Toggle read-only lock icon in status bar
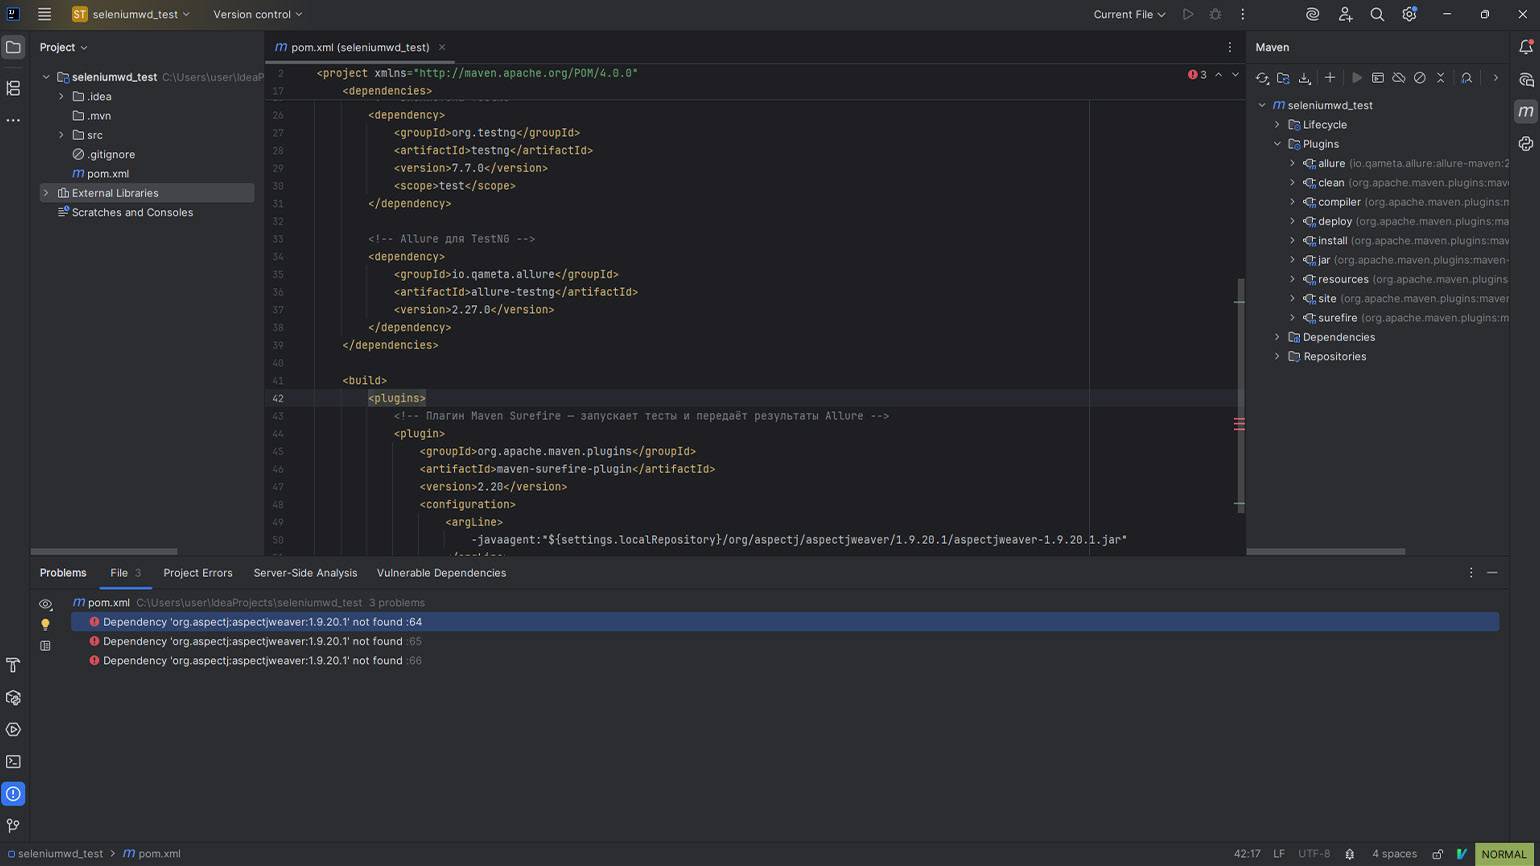Viewport: 1540px width, 866px height. (x=1437, y=854)
